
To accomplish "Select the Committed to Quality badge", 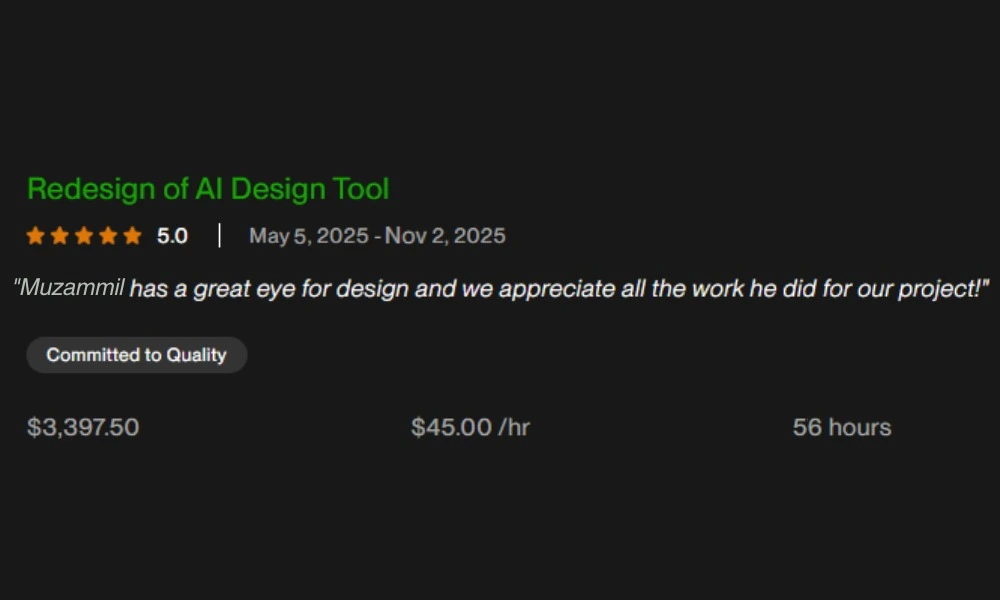I will point(136,355).
